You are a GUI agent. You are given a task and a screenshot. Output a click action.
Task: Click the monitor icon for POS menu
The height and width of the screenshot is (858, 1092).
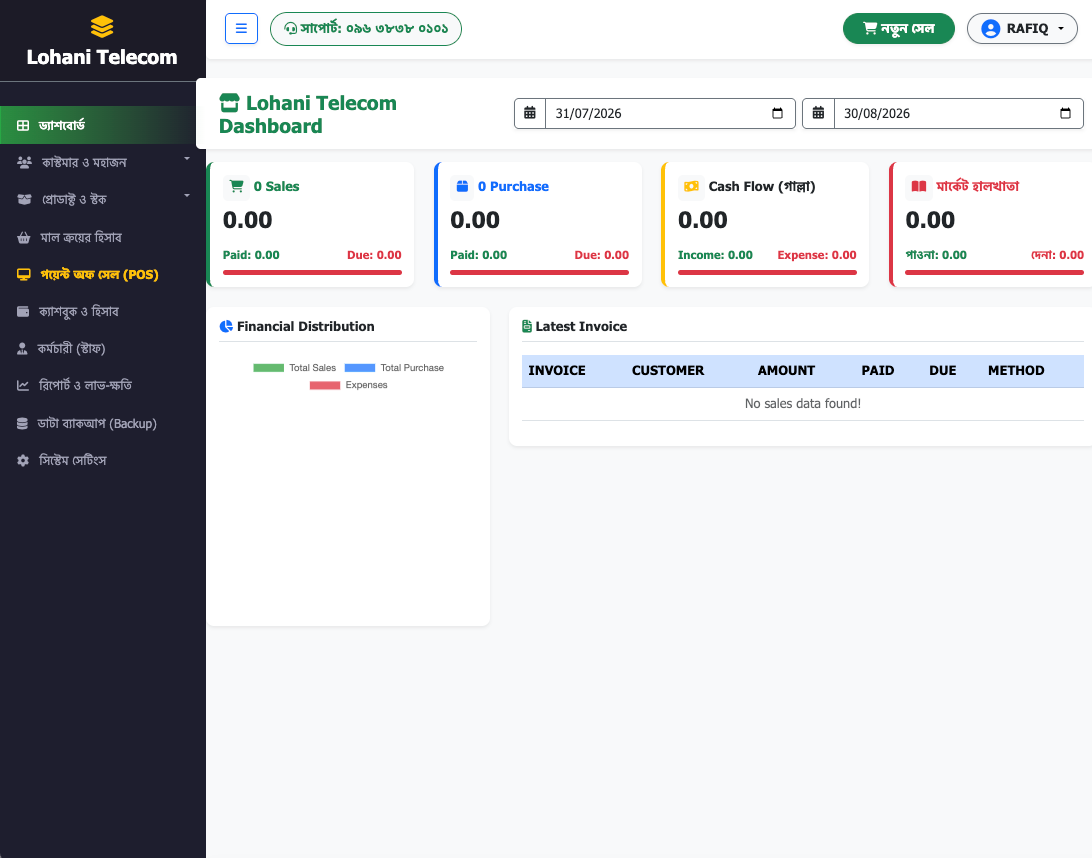tap(24, 274)
